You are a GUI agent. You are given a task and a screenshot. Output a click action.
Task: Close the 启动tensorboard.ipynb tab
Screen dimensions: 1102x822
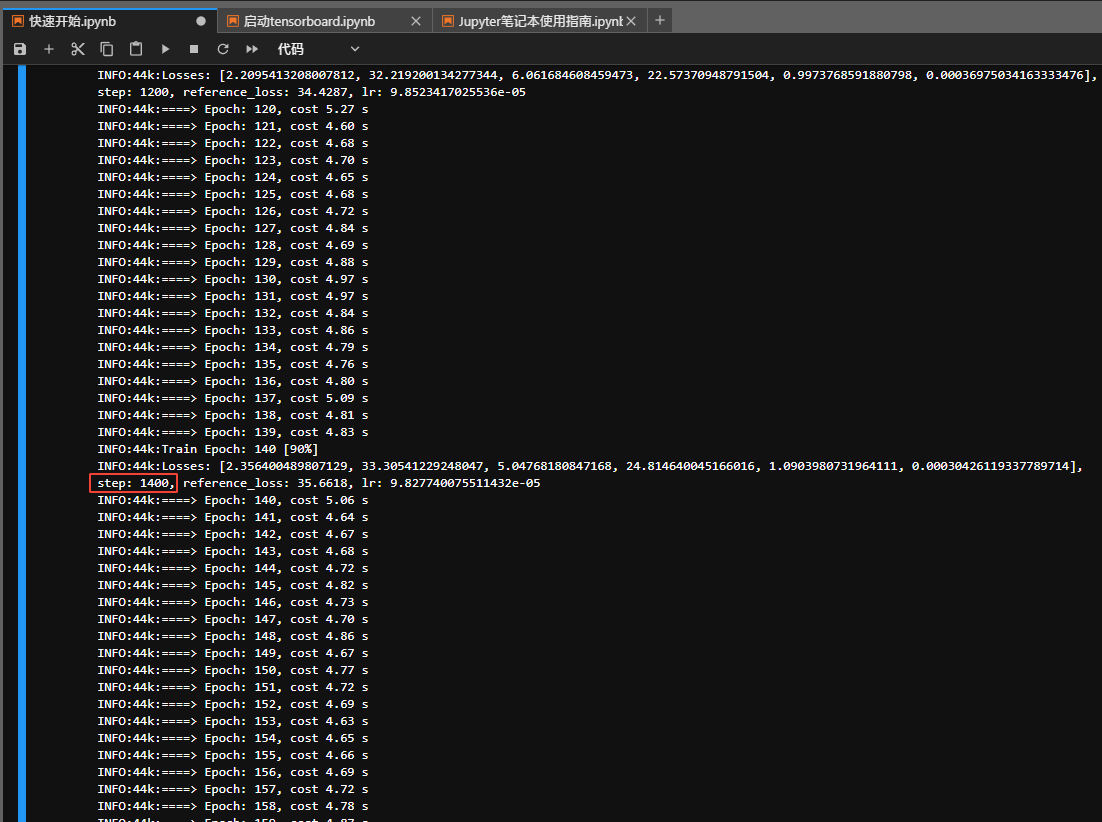416,21
